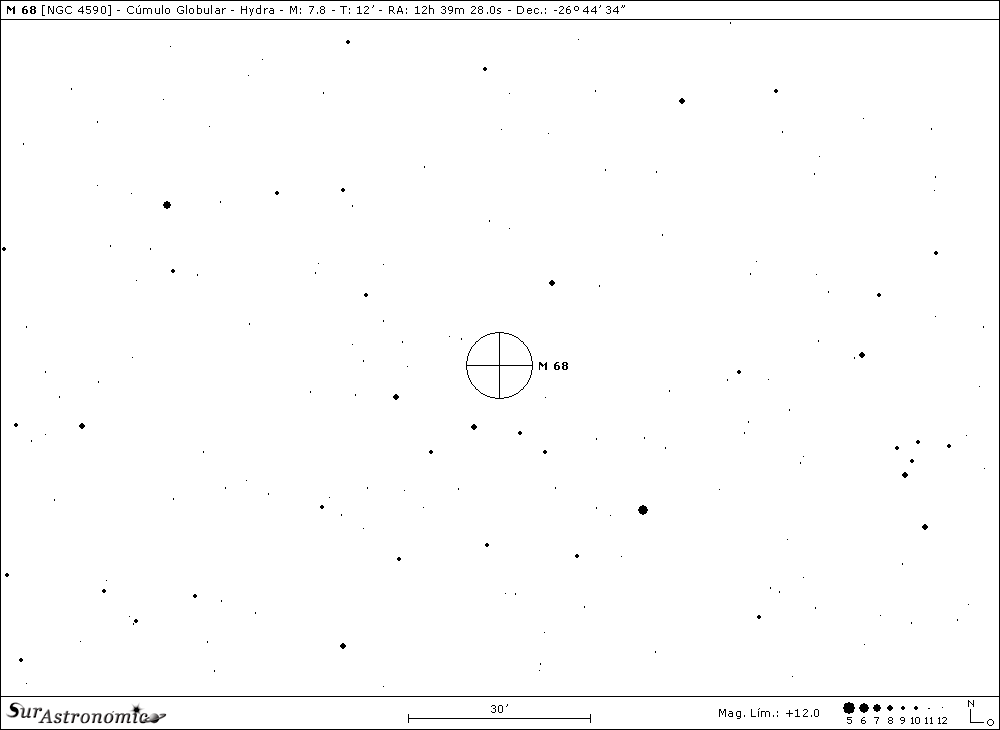Select the magnitude 6 legend dot
The width and height of the screenshot is (1000, 730).
864,707
